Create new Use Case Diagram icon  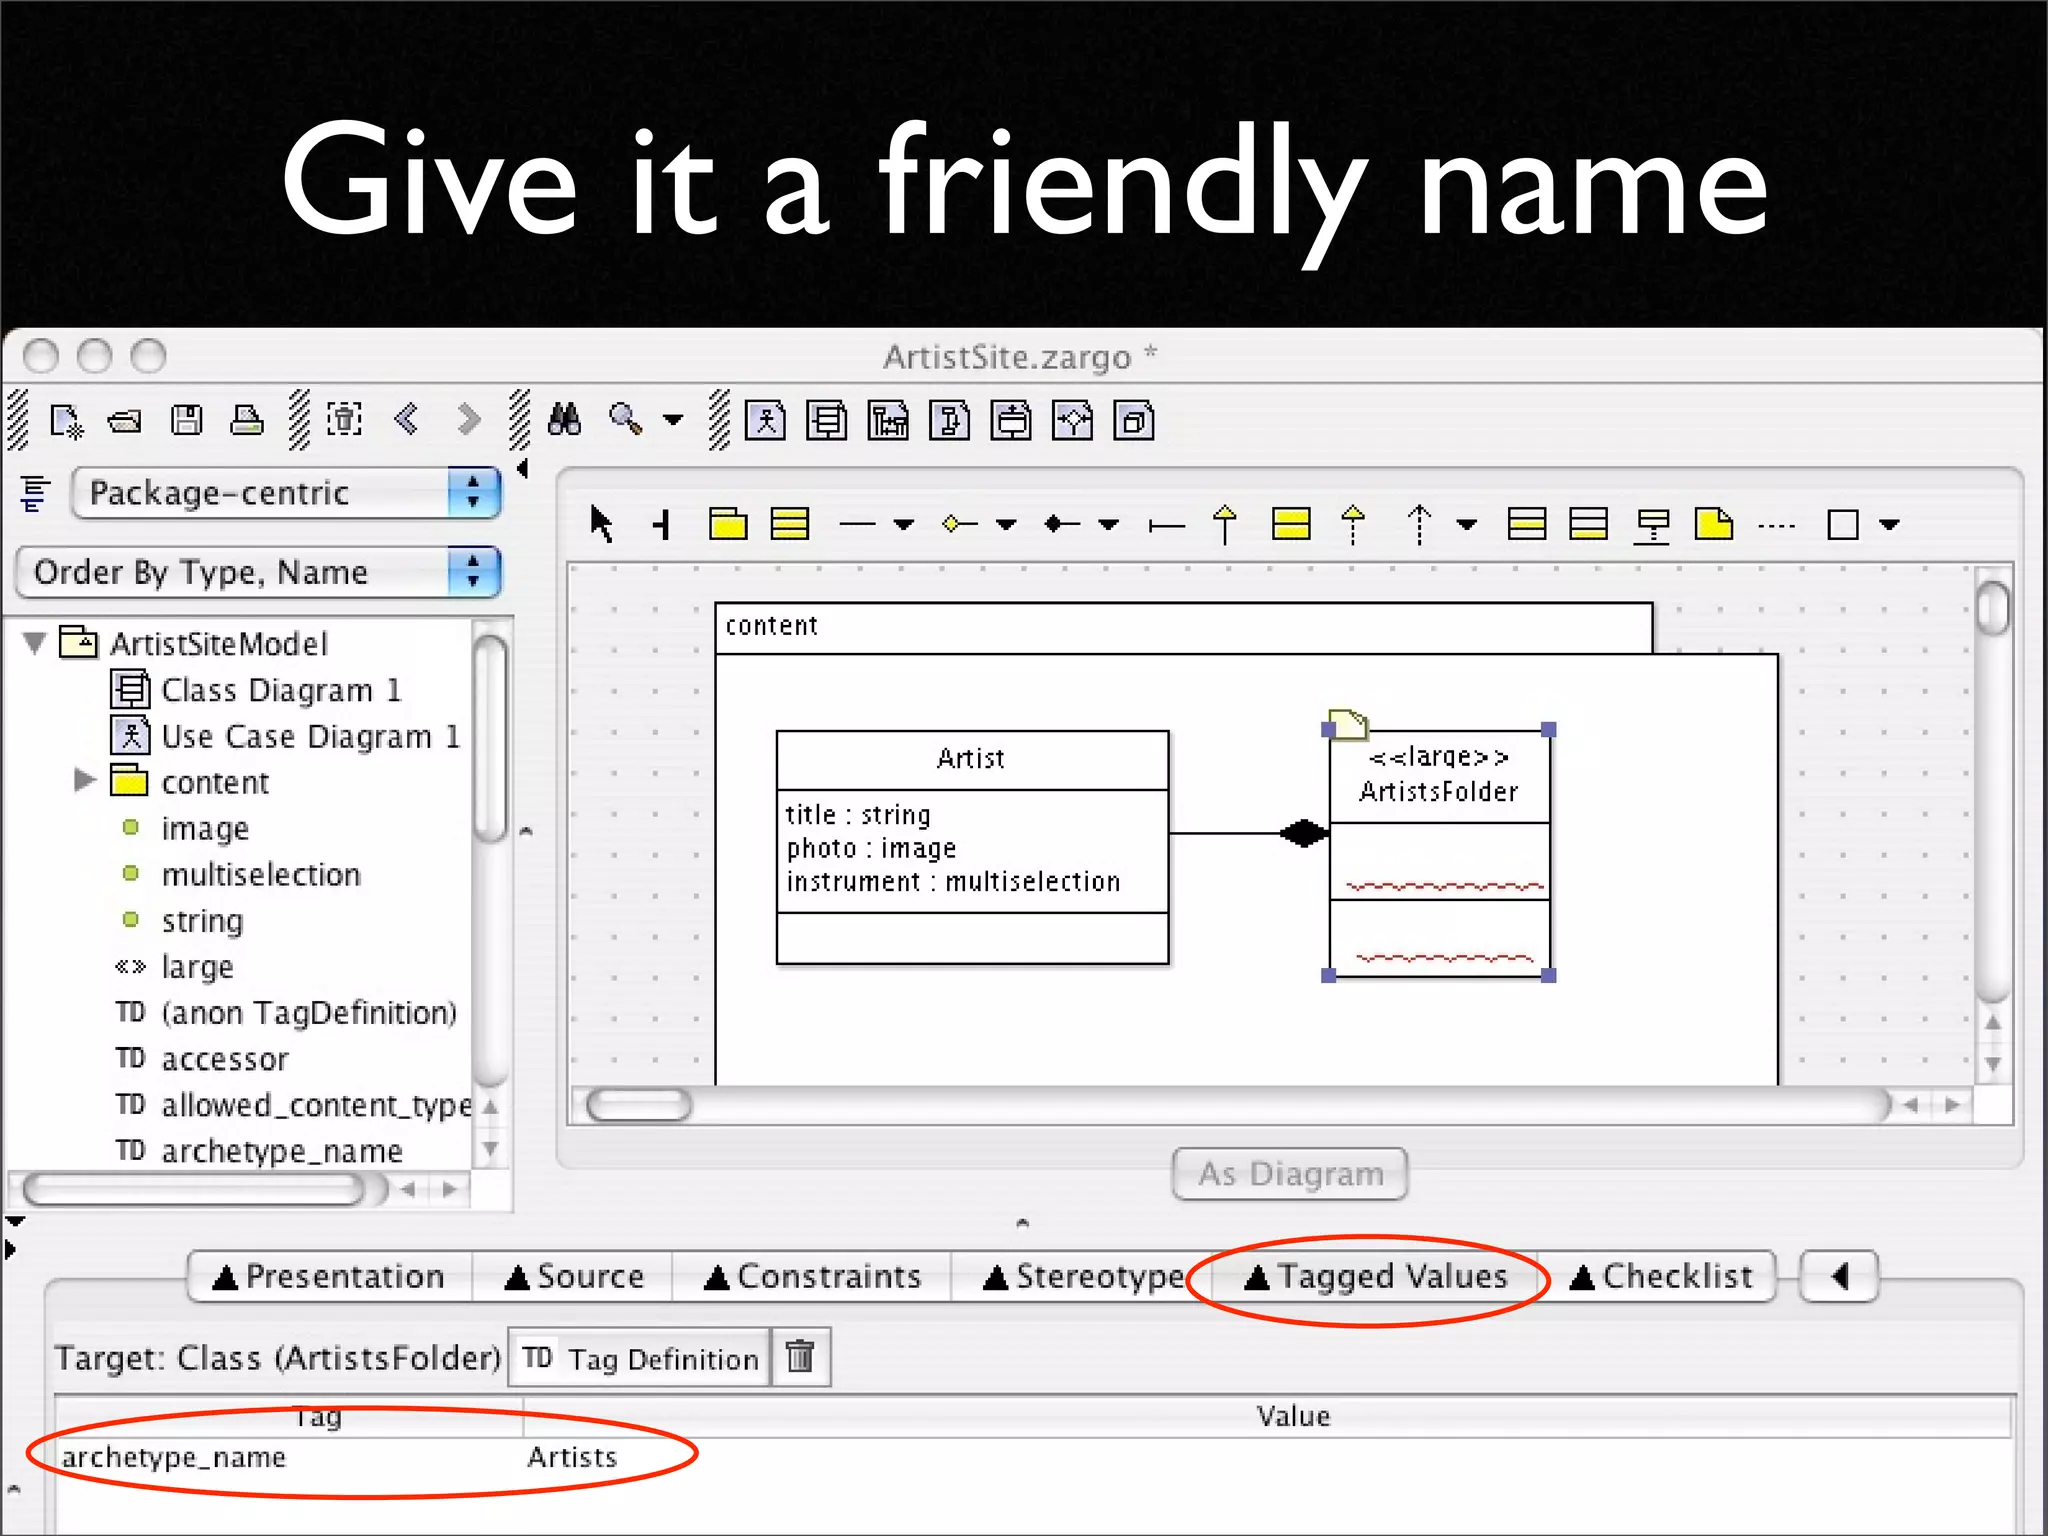[x=766, y=421]
